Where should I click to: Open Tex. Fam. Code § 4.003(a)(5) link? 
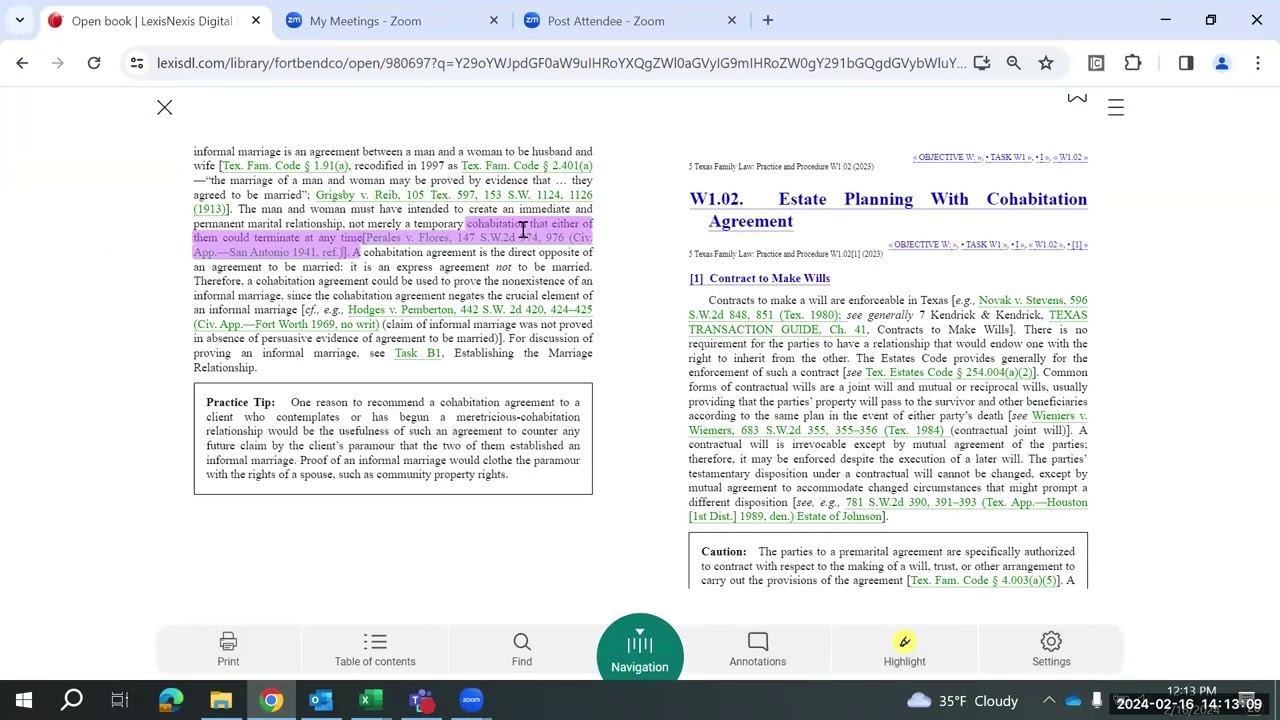[983, 581]
